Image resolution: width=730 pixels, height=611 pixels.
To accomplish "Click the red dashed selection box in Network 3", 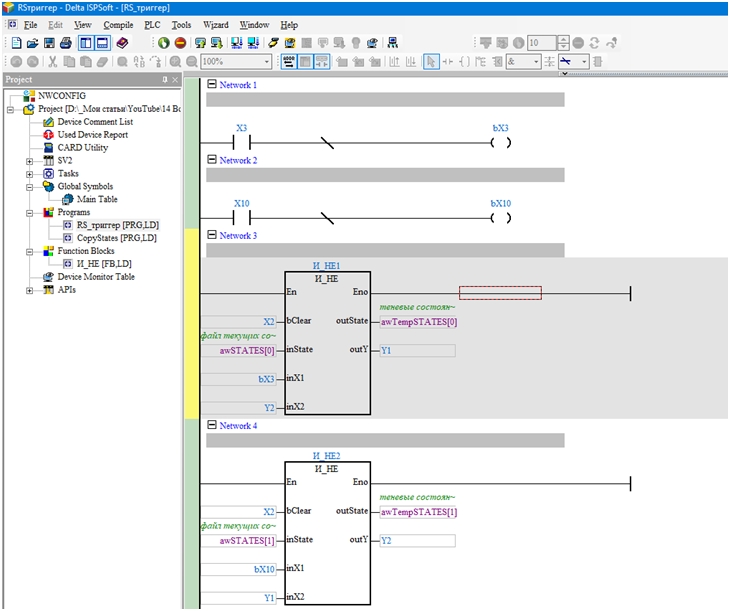I will 500,293.
